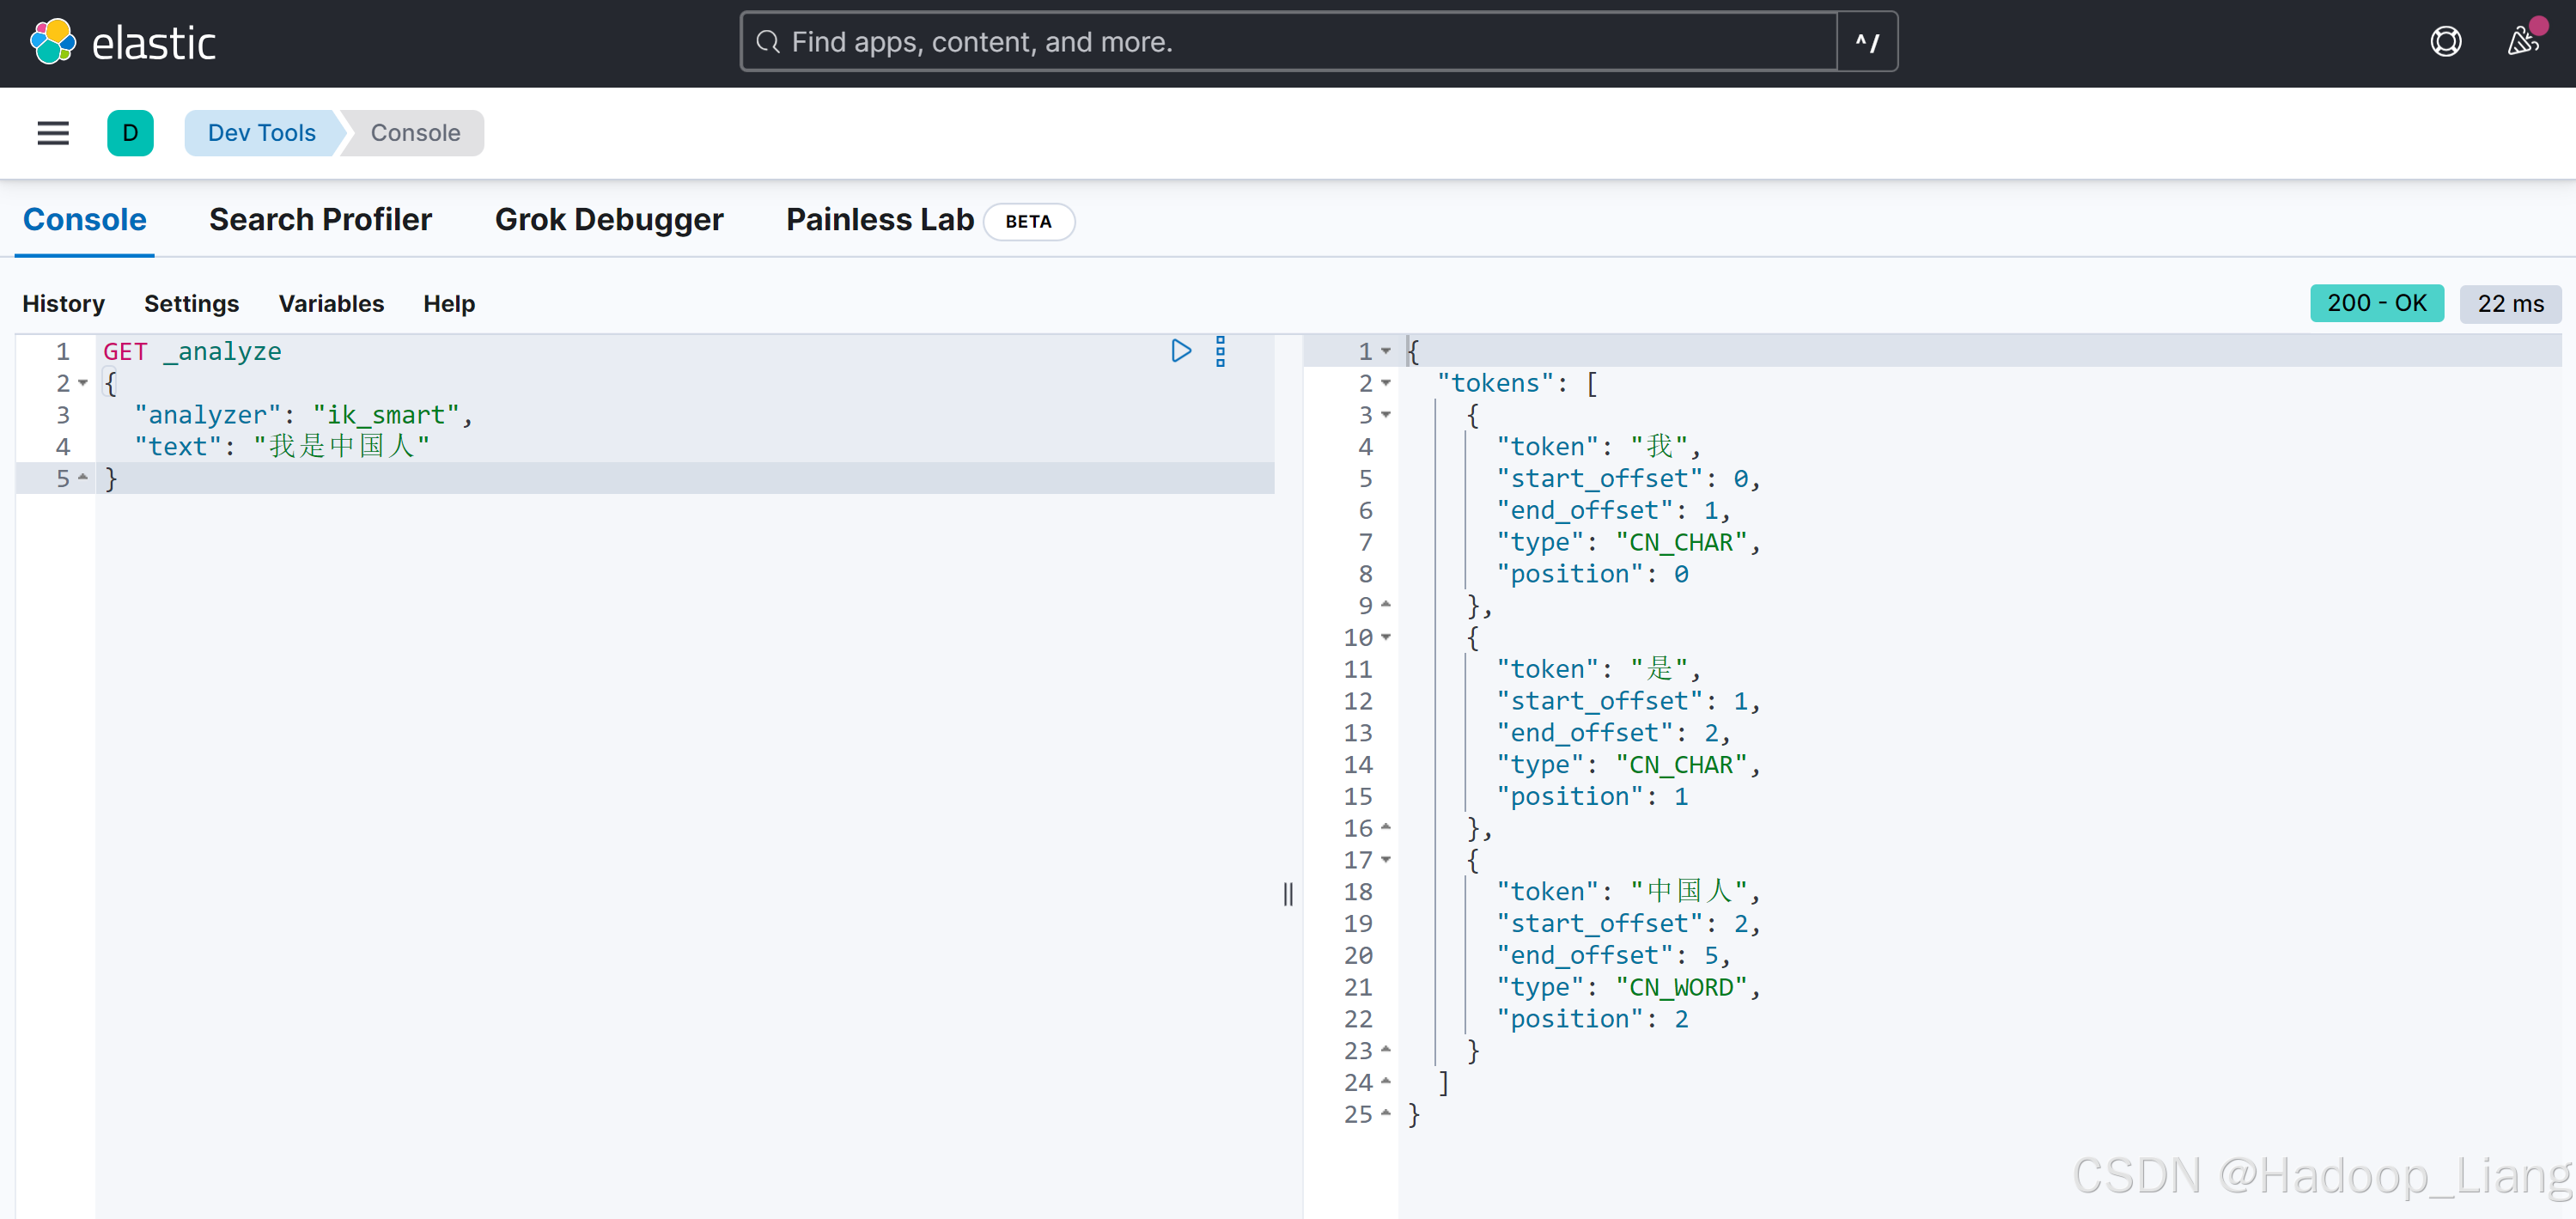This screenshot has height=1219, width=2576.
Task: Click the Elastic logo
Action: click(x=122, y=42)
